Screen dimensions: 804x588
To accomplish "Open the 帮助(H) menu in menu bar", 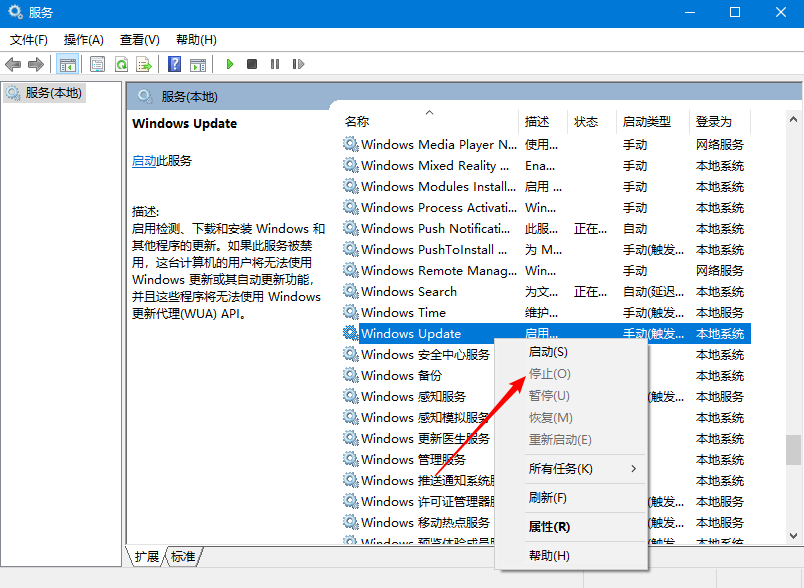I will click(x=196, y=39).
